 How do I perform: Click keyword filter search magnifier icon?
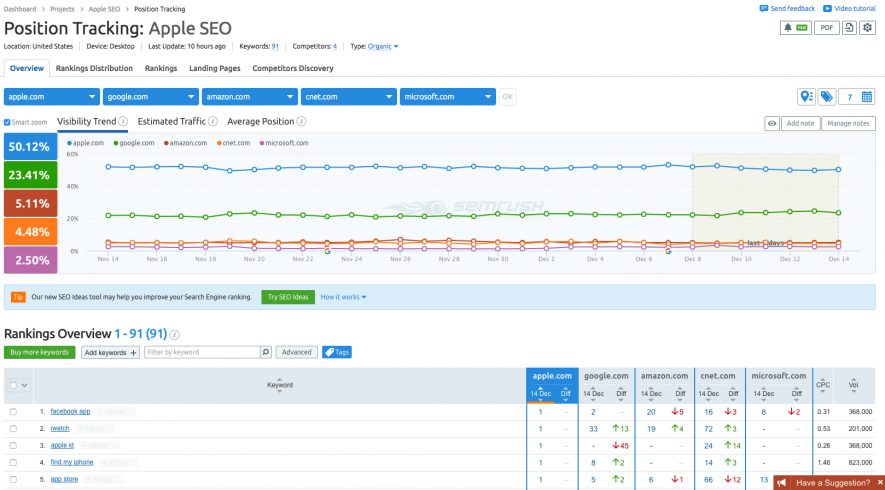coord(266,352)
